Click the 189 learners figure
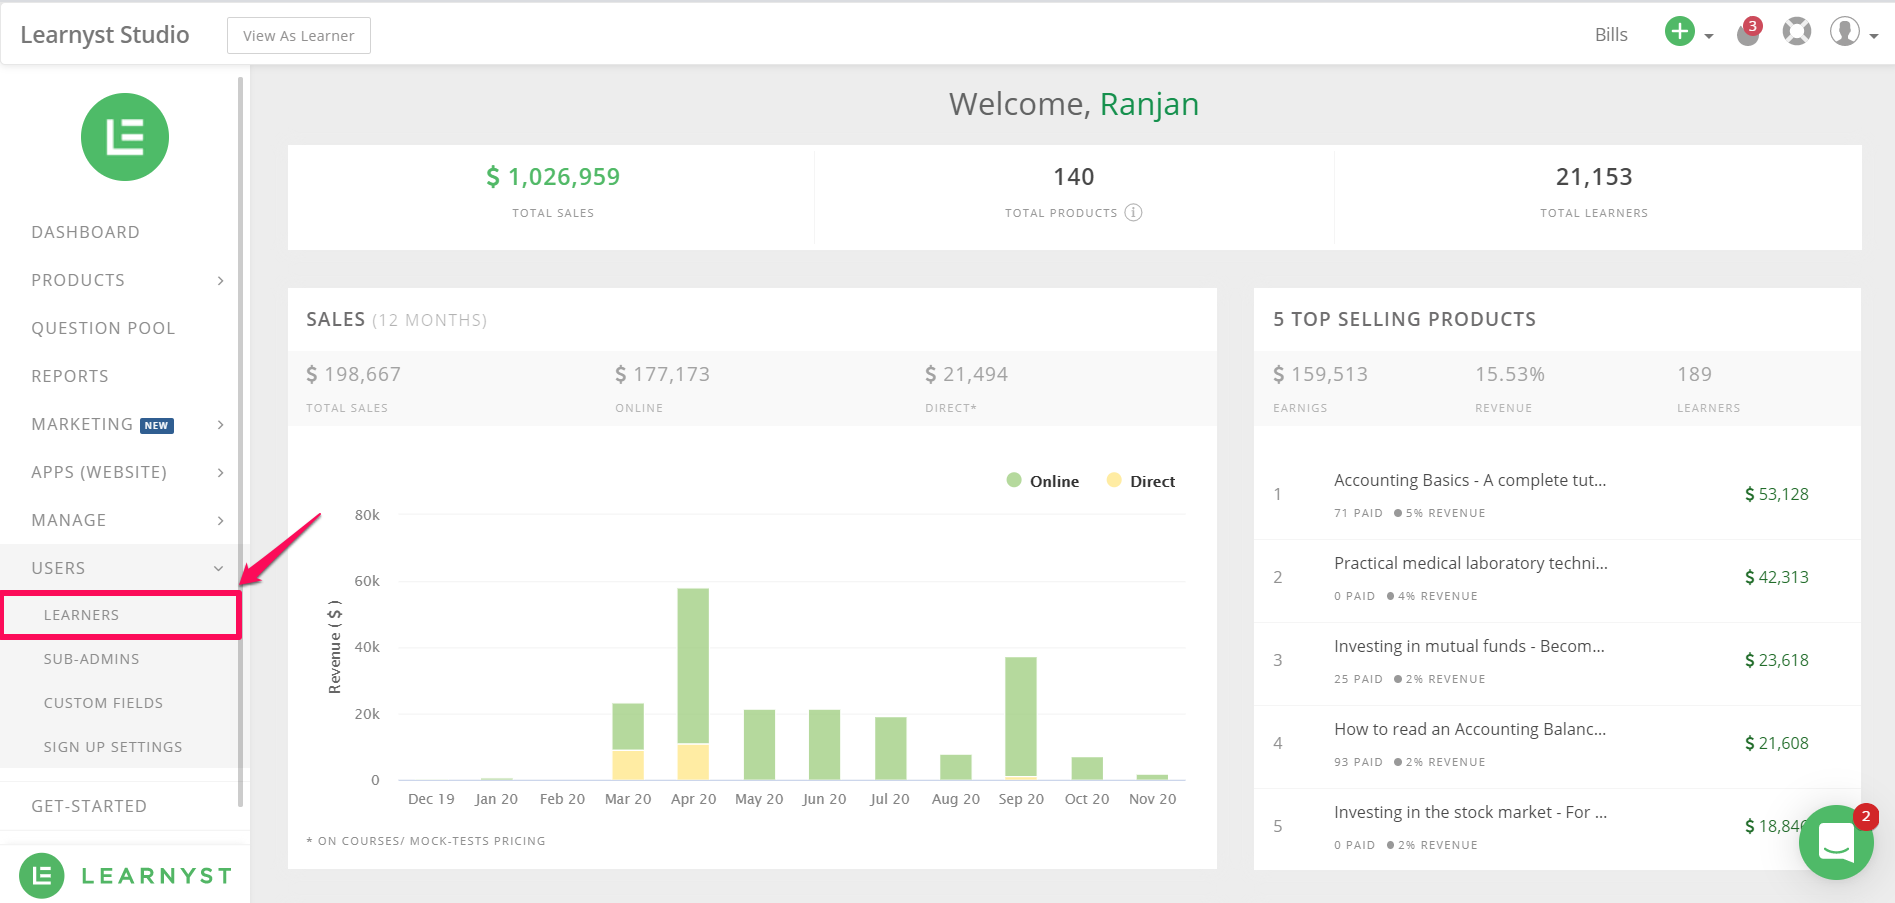 point(1695,374)
